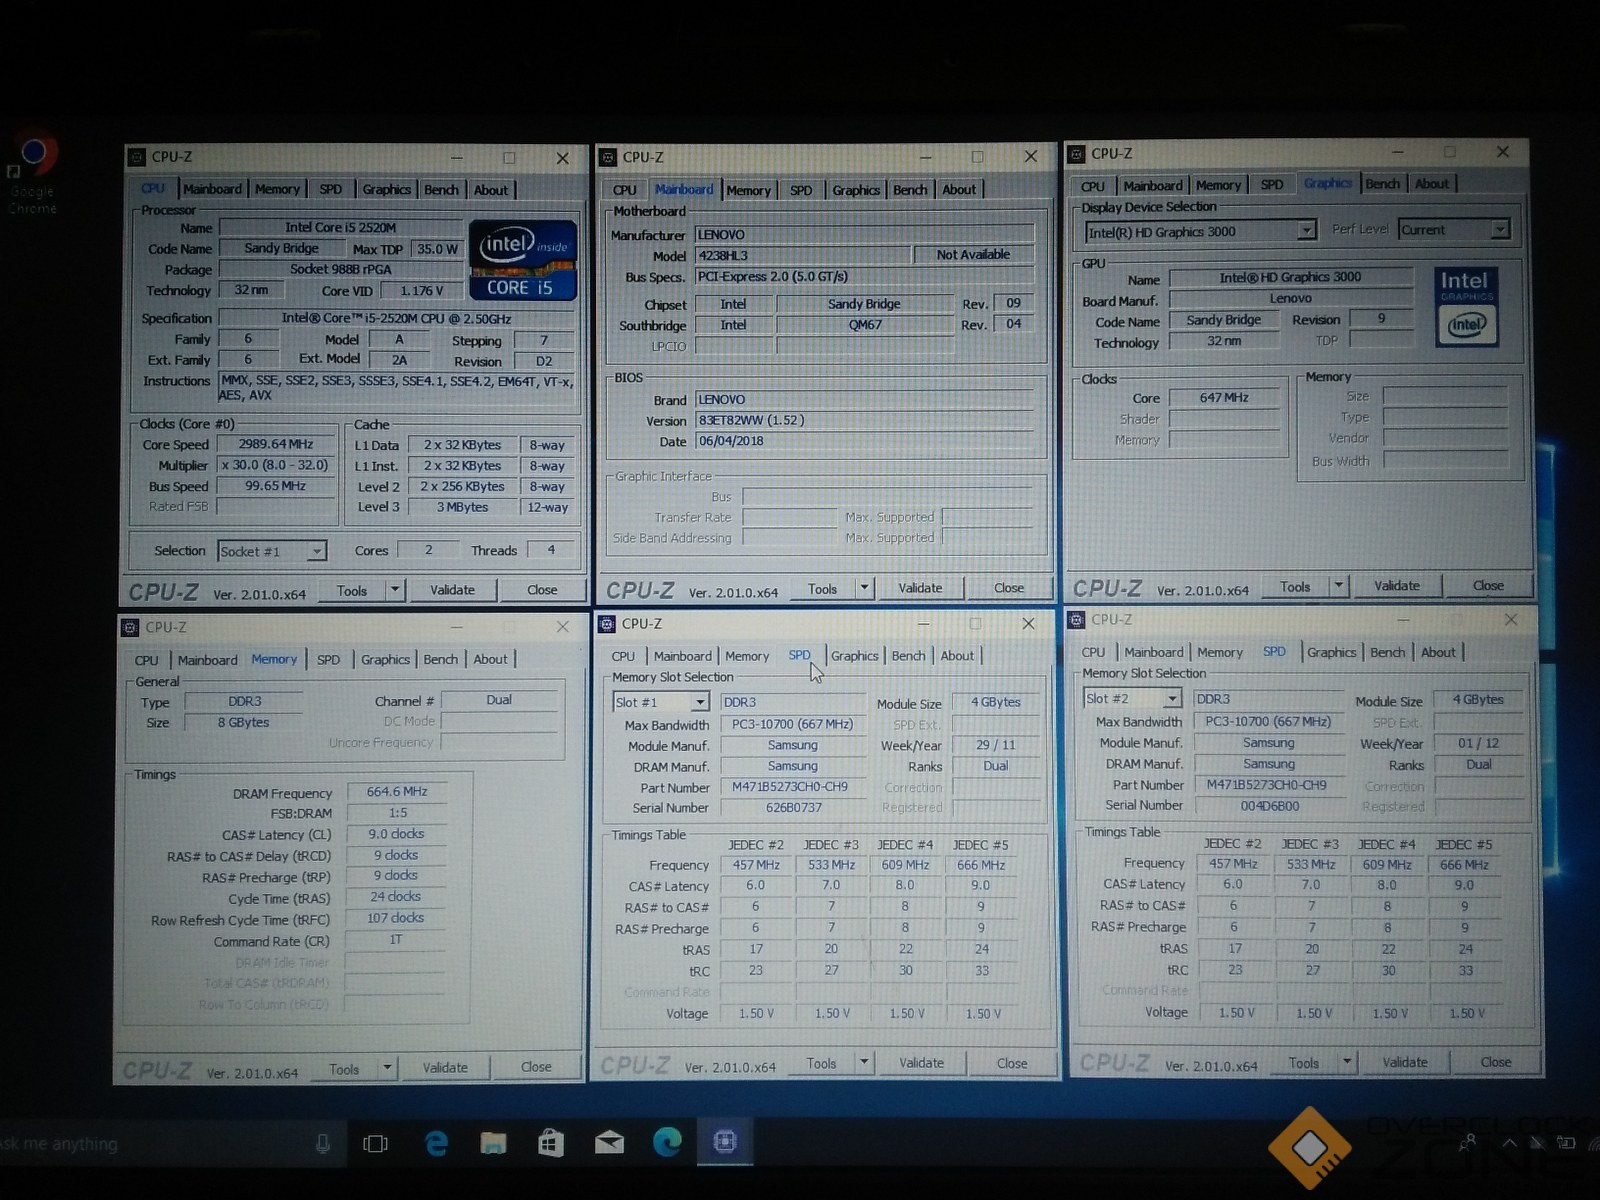This screenshot has height=1200, width=1600.
Task: Open Mail app from the taskbar
Action: pos(609,1143)
